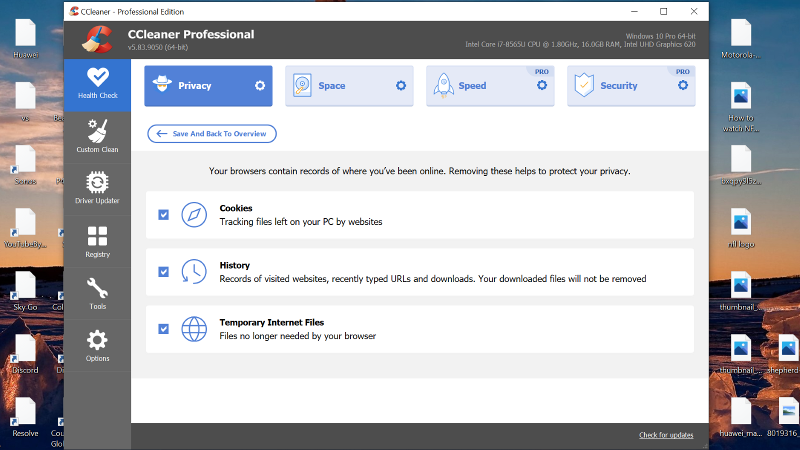Click 'Files no longer needed by your browser'

point(297,336)
